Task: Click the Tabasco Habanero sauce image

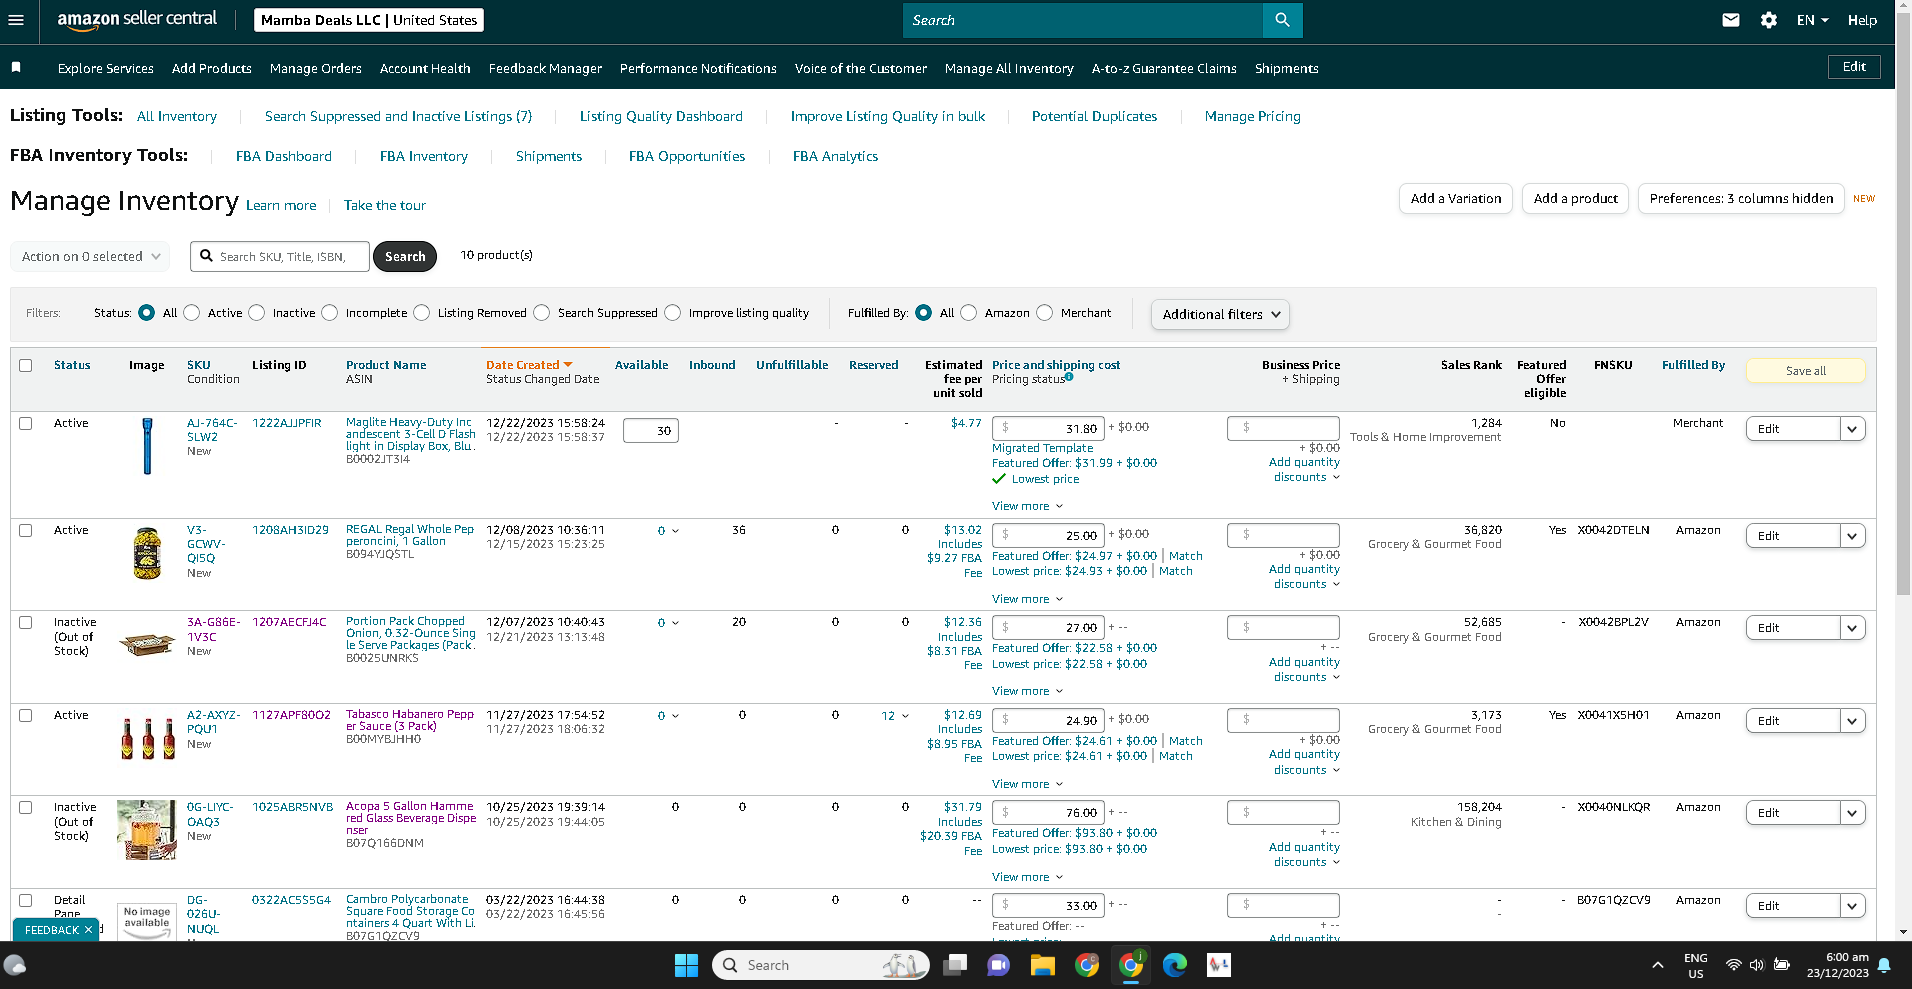Action: [147, 738]
